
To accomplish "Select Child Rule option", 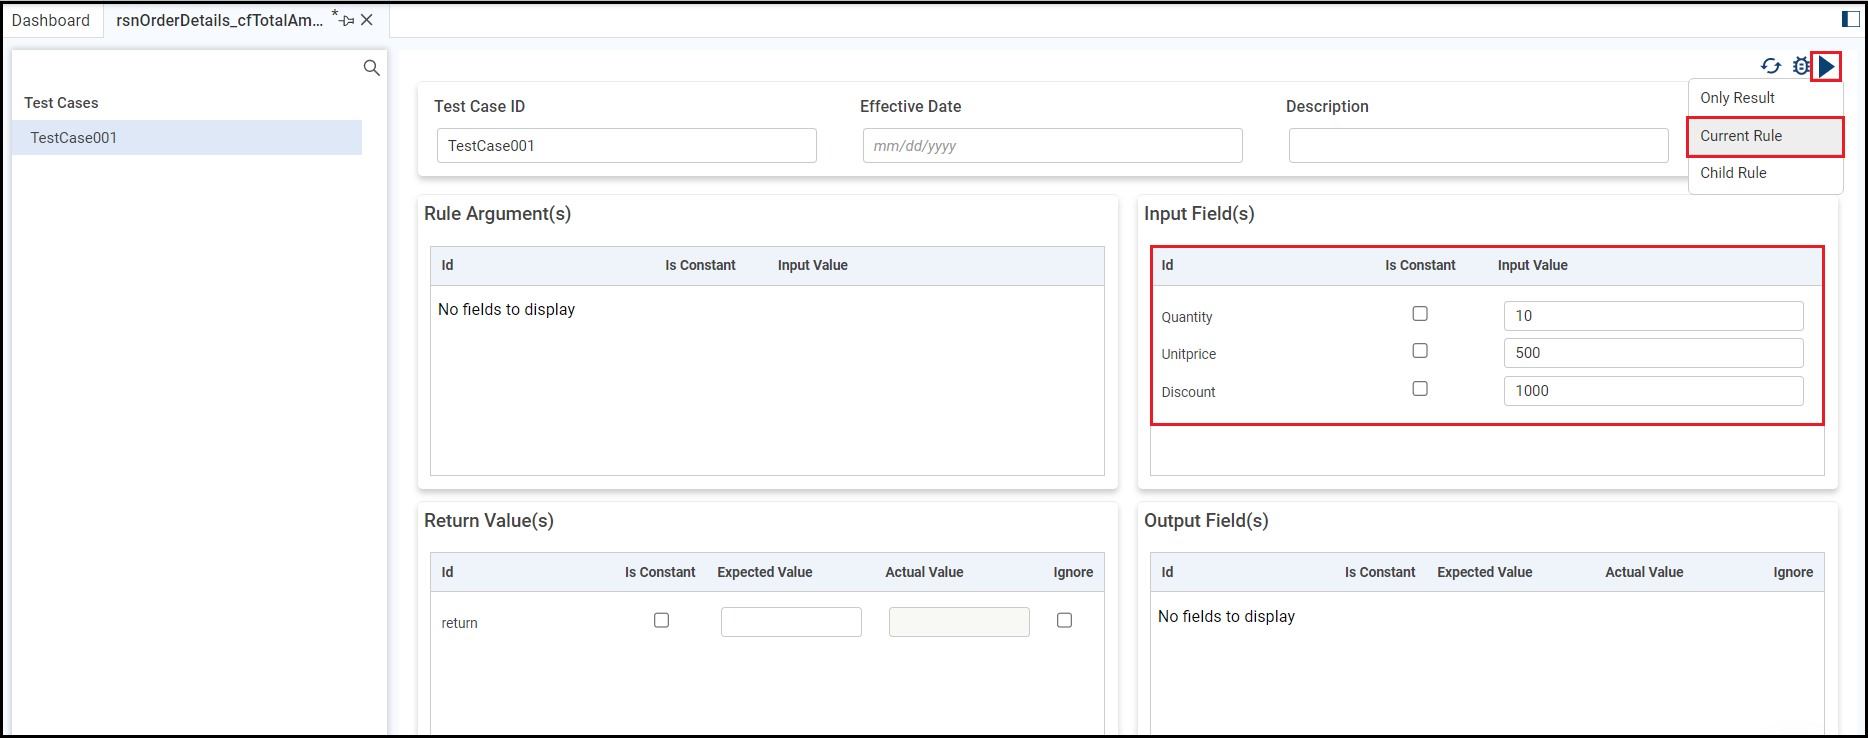I will click(1733, 173).
